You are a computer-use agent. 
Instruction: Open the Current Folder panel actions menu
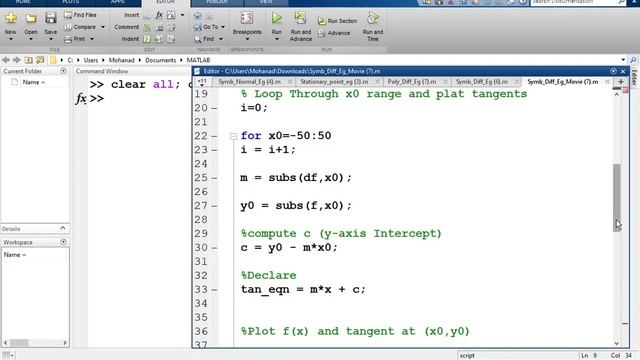point(63,71)
